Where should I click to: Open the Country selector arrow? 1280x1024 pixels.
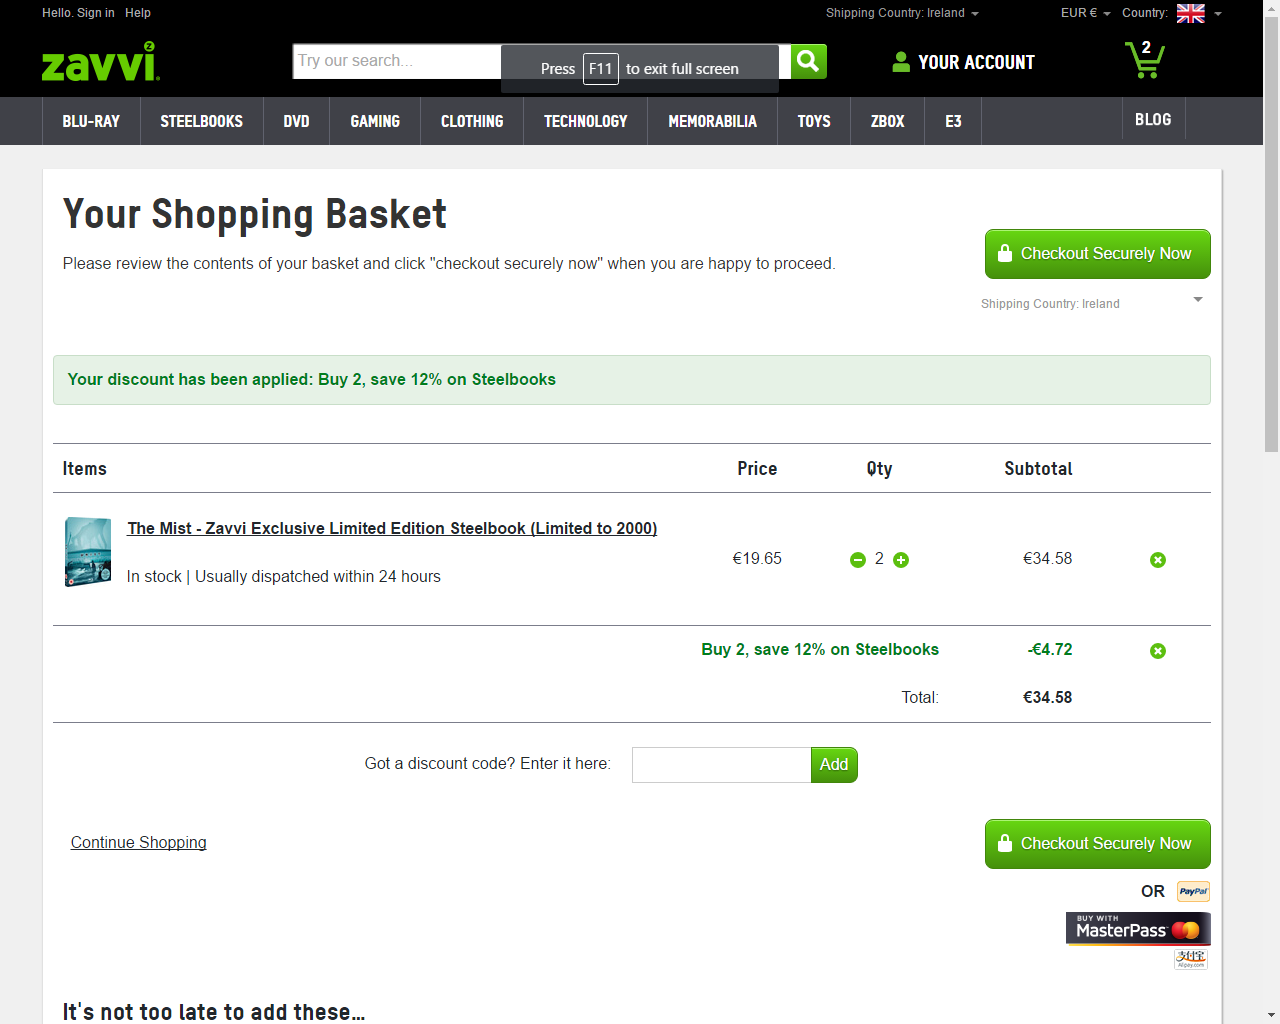(1218, 14)
